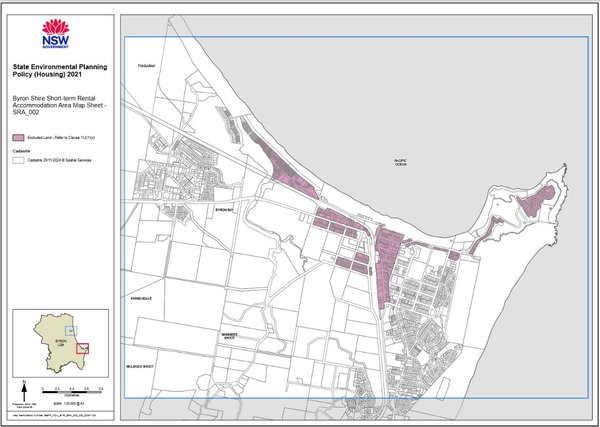Click the NSW Government waratah logo

pos(55,34)
